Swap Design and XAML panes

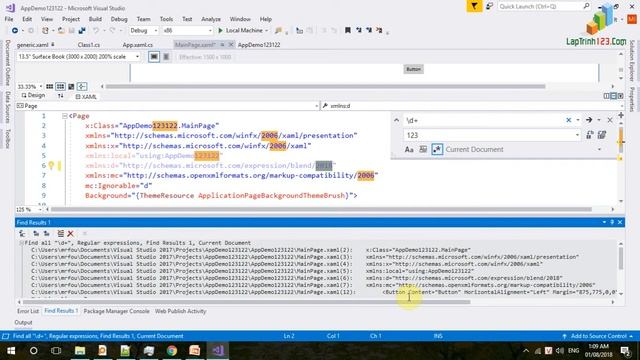(61, 96)
